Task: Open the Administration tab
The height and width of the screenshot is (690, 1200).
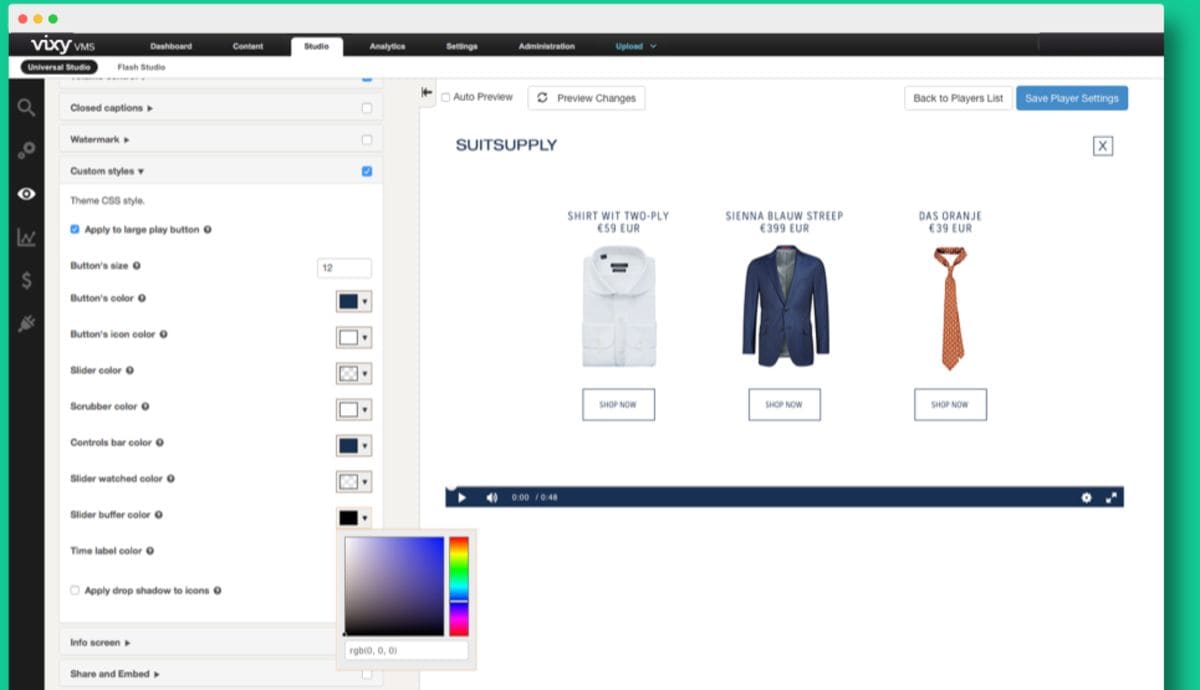Action: tap(547, 46)
